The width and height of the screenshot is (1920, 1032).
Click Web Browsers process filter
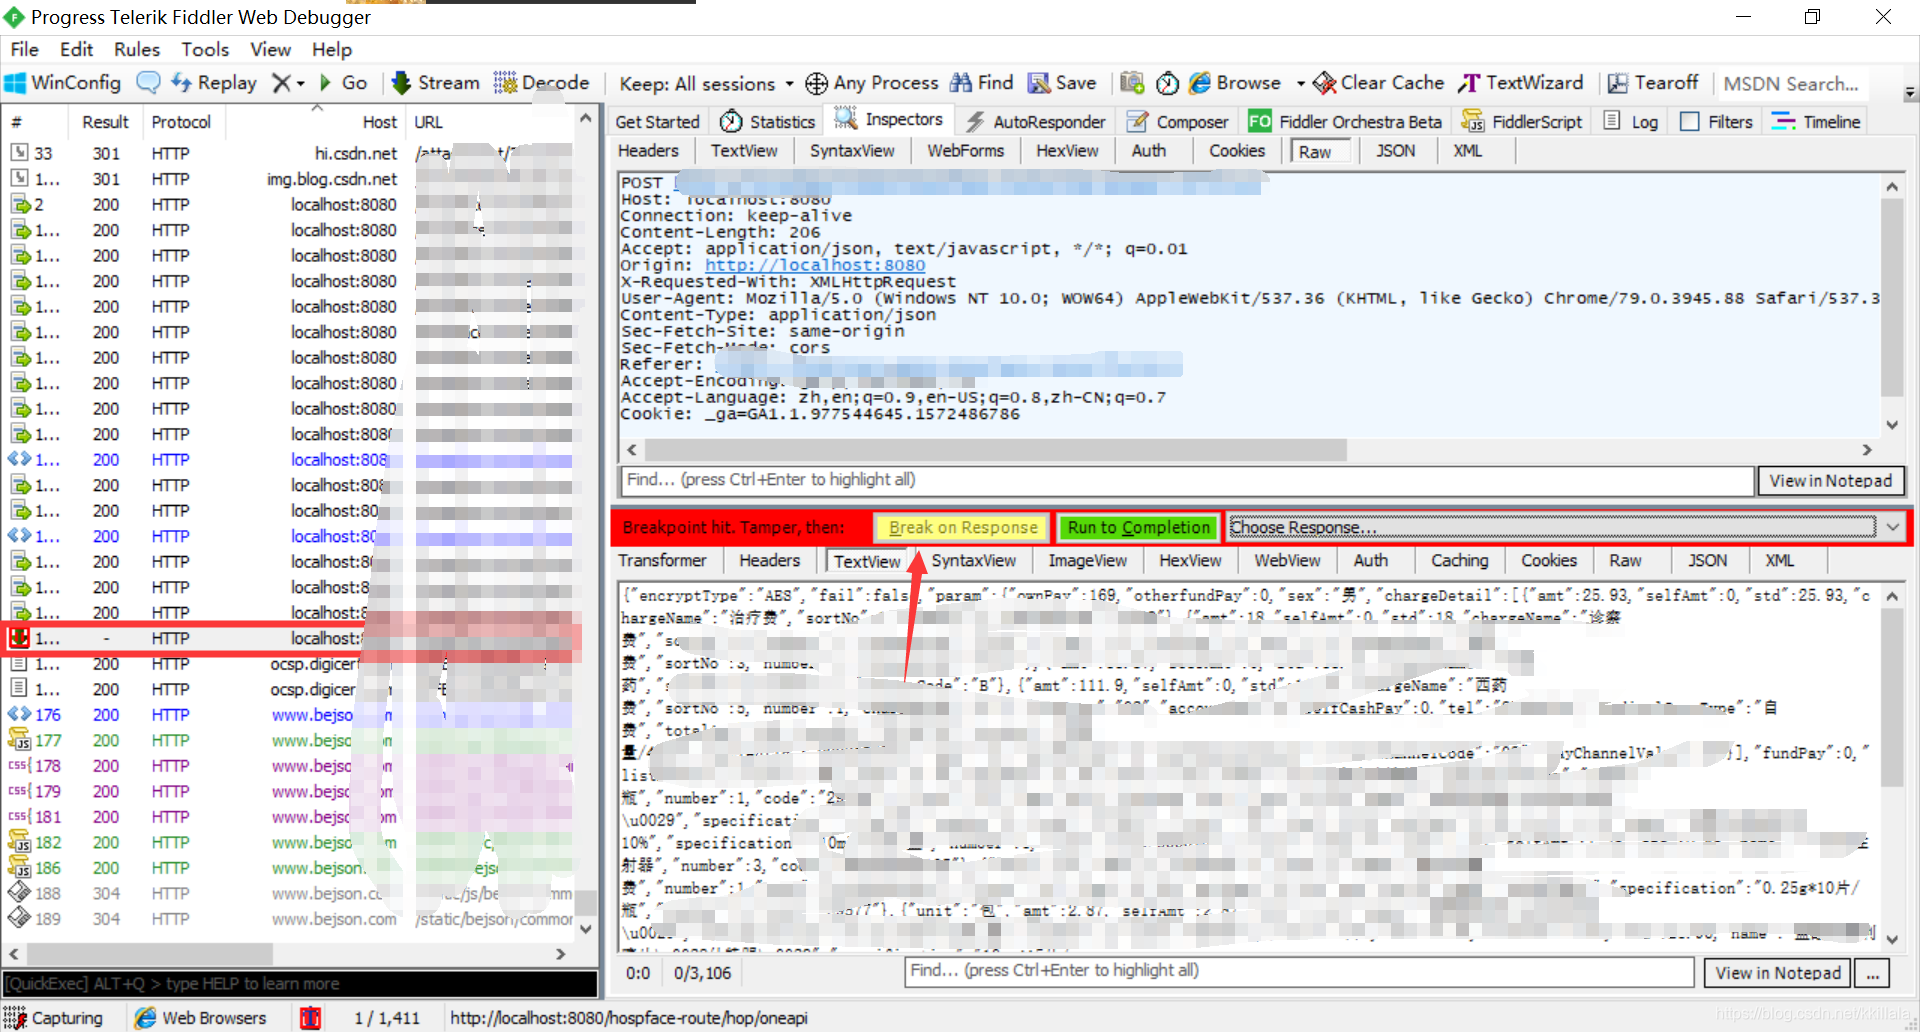pos(201,1018)
